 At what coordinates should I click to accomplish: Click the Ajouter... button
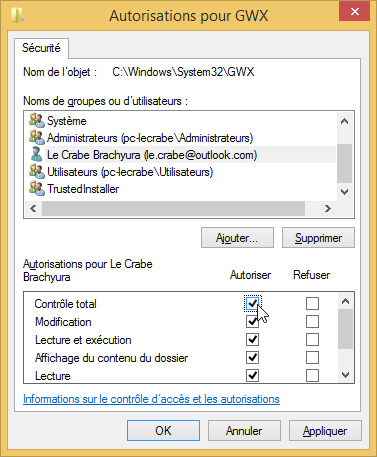click(237, 238)
